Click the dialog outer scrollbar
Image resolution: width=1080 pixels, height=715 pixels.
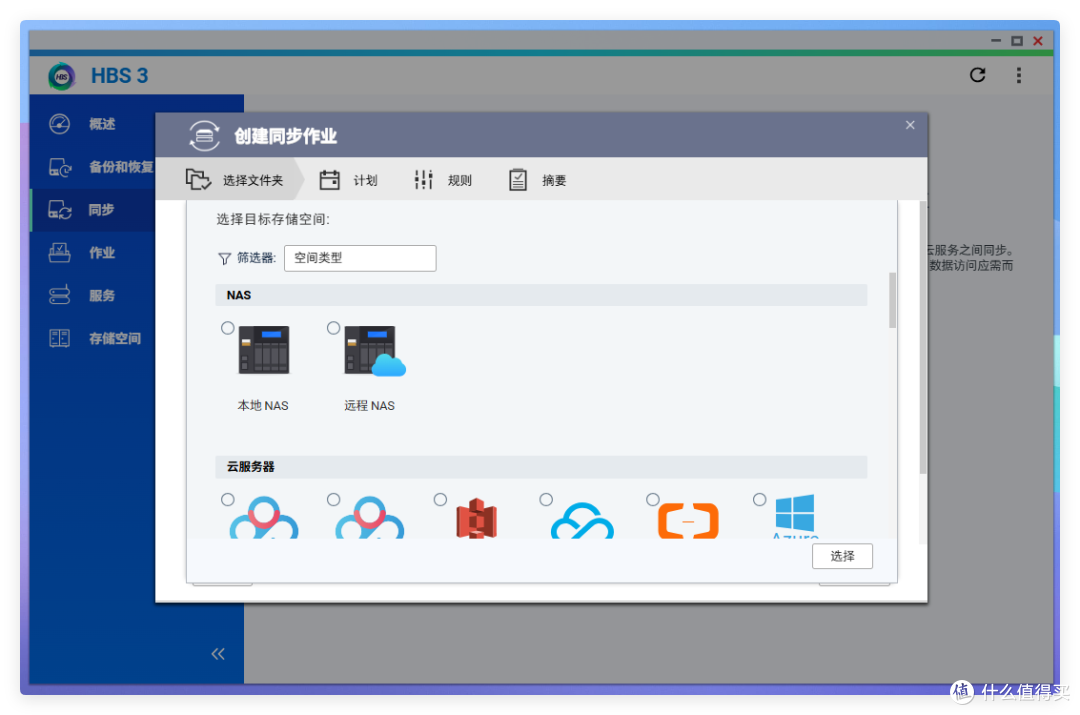click(923, 338)
